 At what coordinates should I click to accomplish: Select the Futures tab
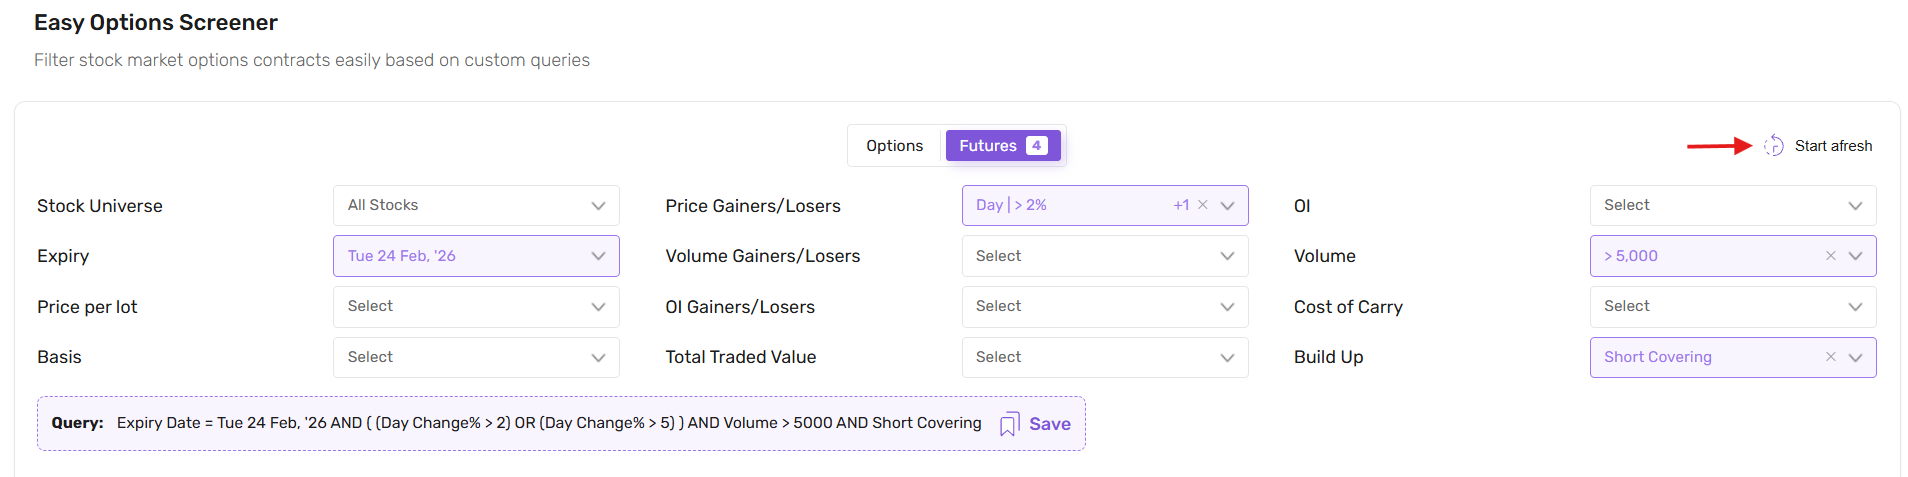tap(1002, 146)
